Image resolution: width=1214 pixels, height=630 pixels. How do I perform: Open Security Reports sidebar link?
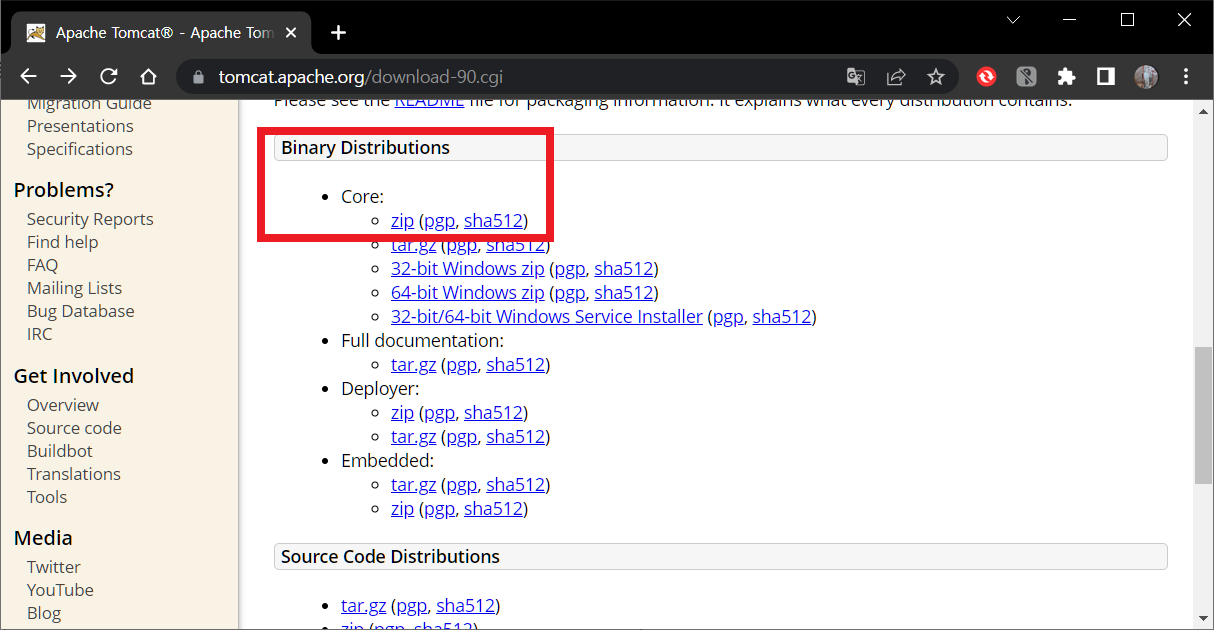tap(90, 219)
